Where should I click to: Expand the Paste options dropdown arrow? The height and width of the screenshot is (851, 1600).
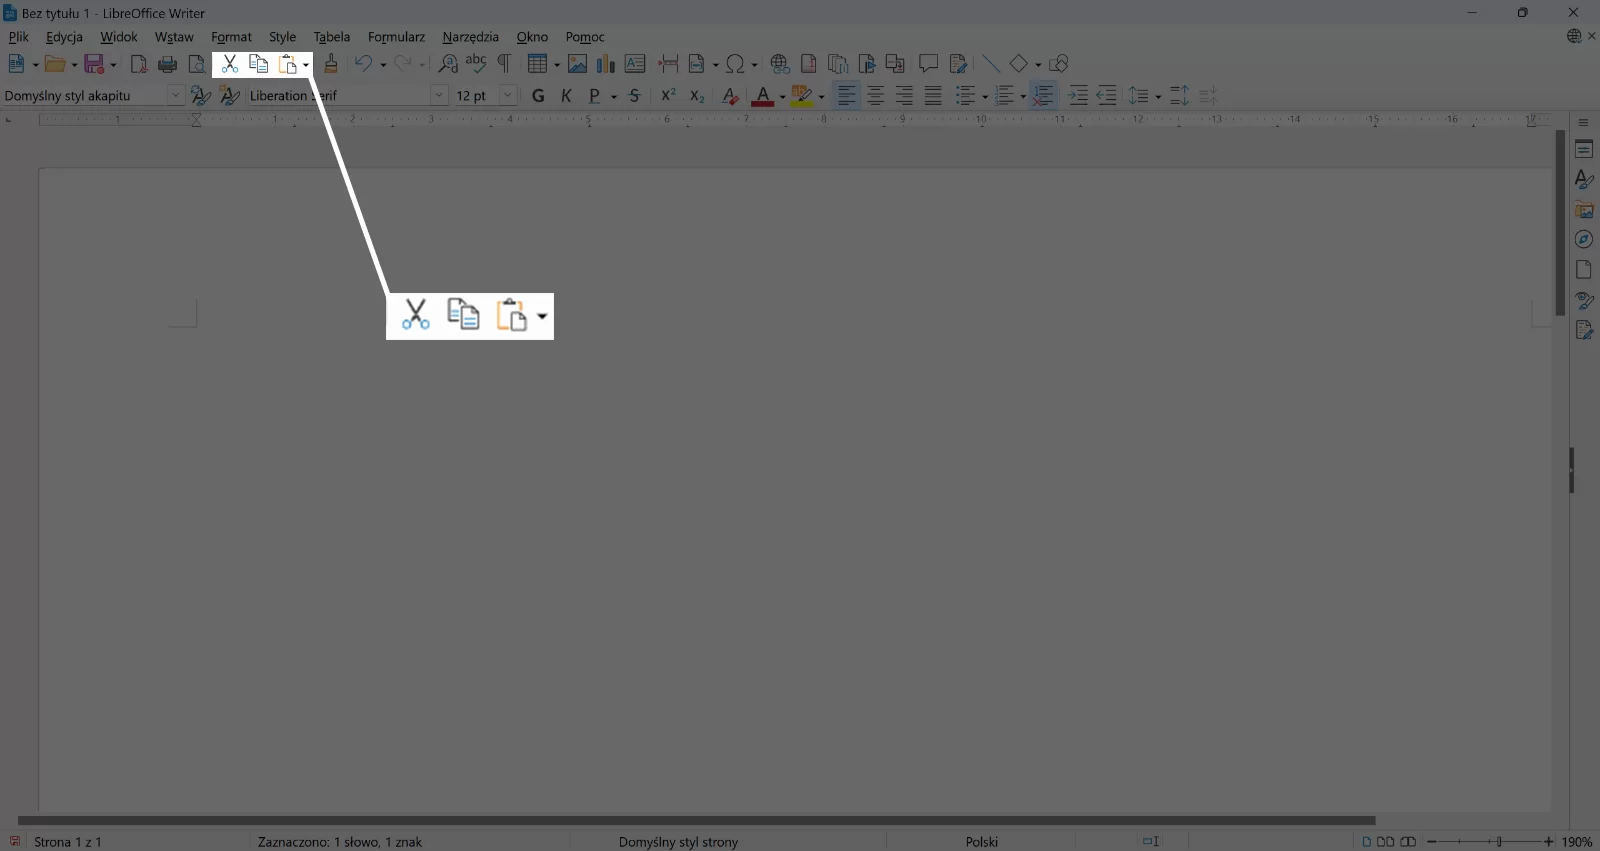click(x=306, y=65)
